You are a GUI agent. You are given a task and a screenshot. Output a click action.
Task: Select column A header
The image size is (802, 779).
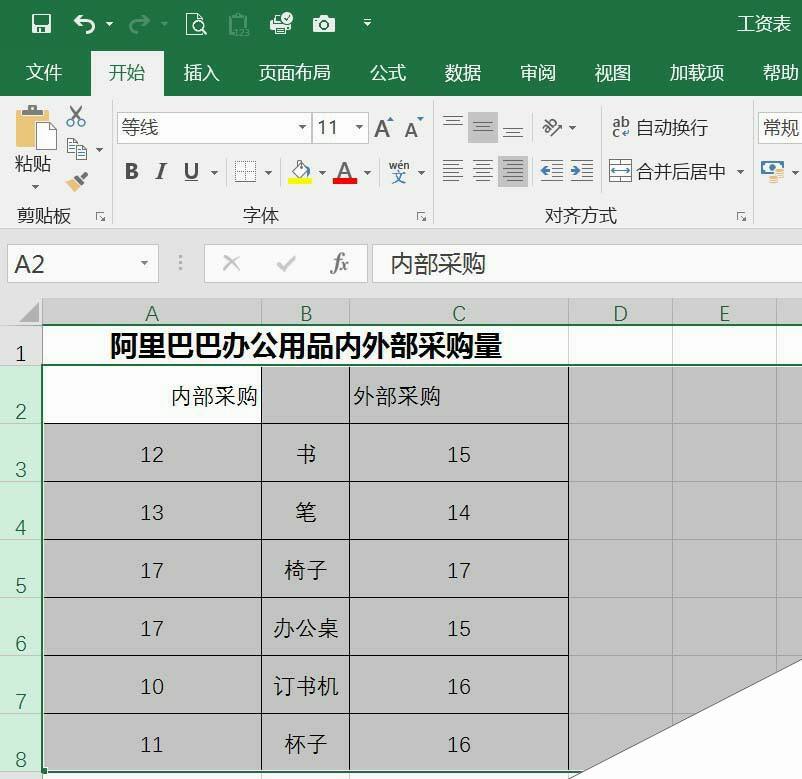pyautogui.click(x=152, y=313)
